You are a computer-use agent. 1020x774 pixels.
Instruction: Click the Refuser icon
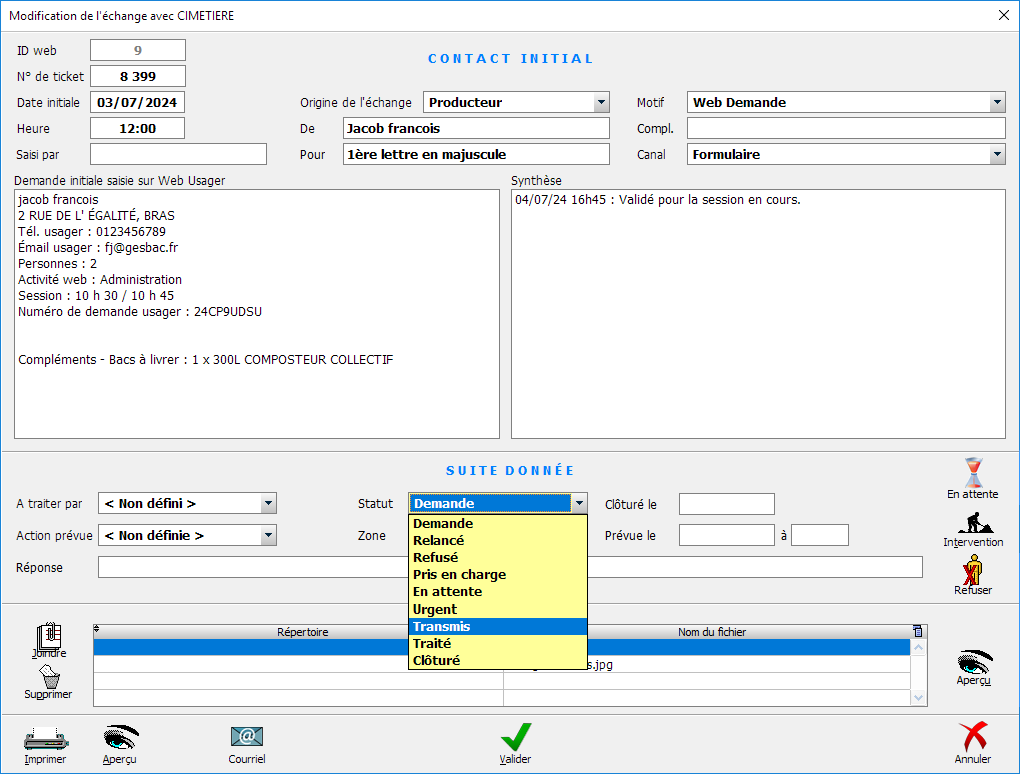[972, 570]
